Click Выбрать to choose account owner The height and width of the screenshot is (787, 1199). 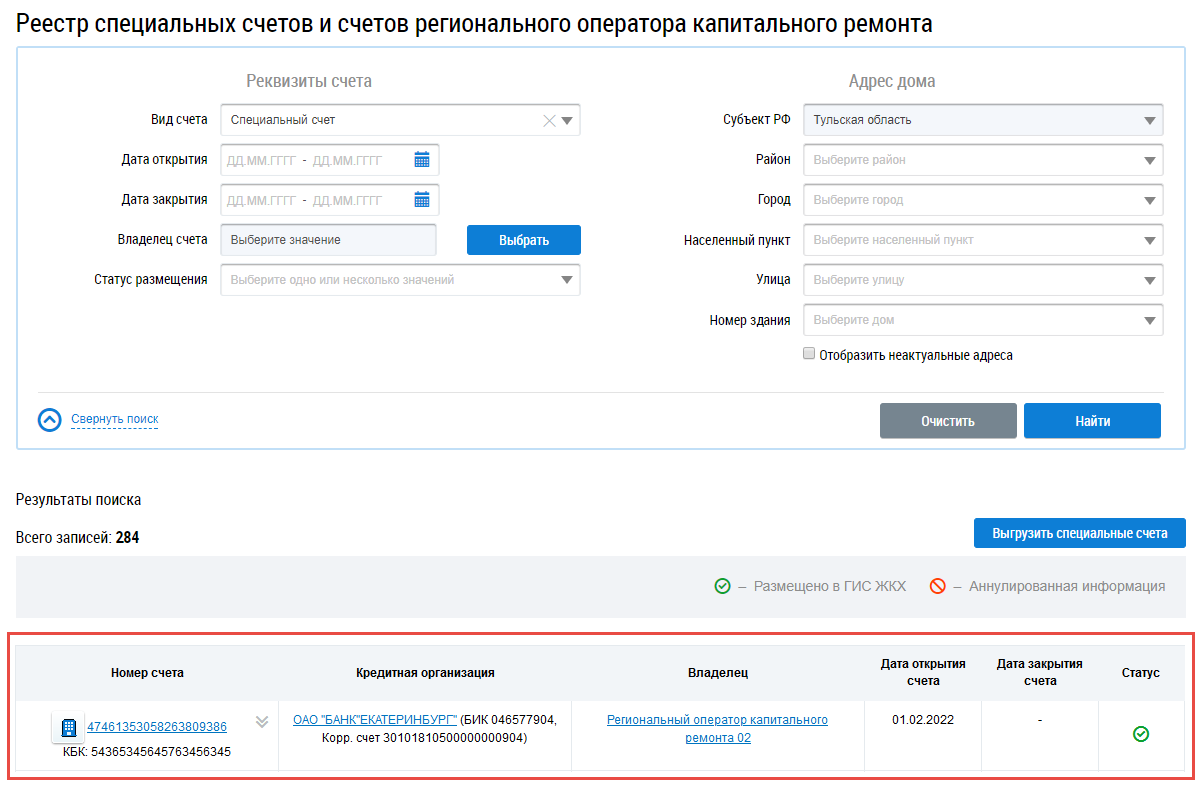pos(523,240)
